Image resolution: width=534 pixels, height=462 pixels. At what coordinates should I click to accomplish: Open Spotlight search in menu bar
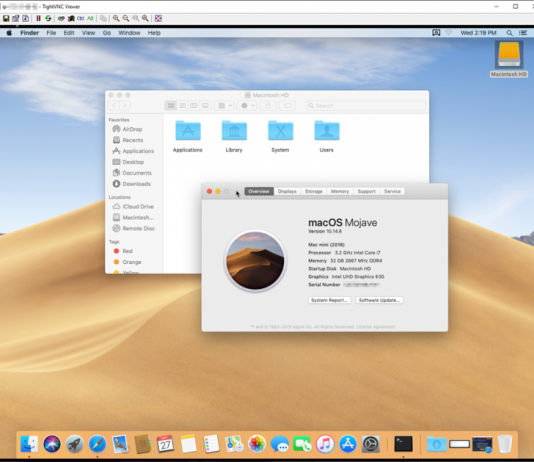[509, 33]
